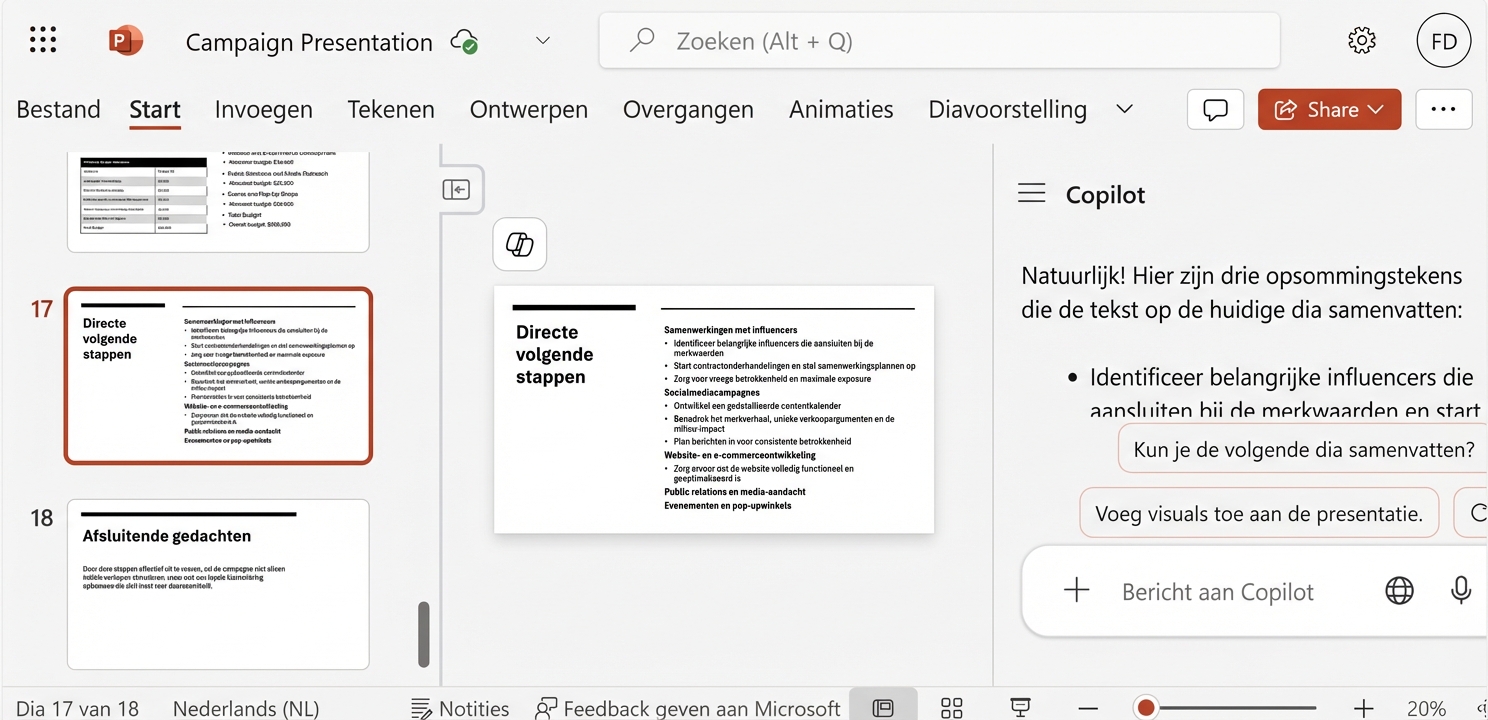
Task: Open the dropdown chevron next to Campaign Presentation
Action: (542, 41)
